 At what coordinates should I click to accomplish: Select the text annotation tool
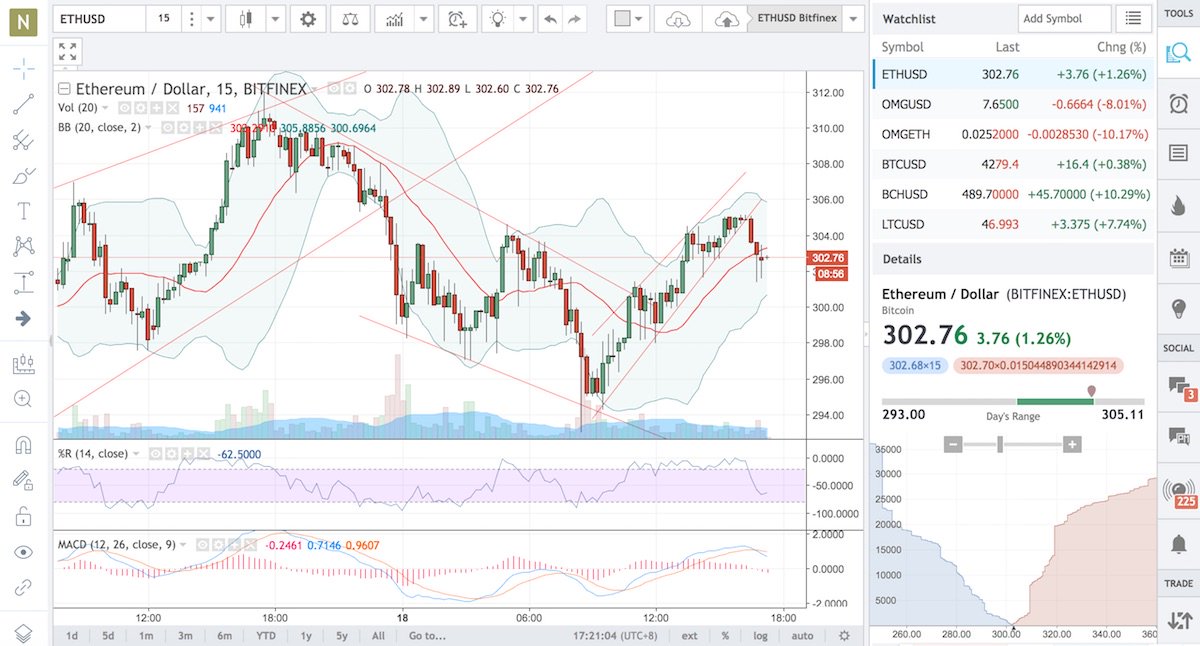(24, 211)
